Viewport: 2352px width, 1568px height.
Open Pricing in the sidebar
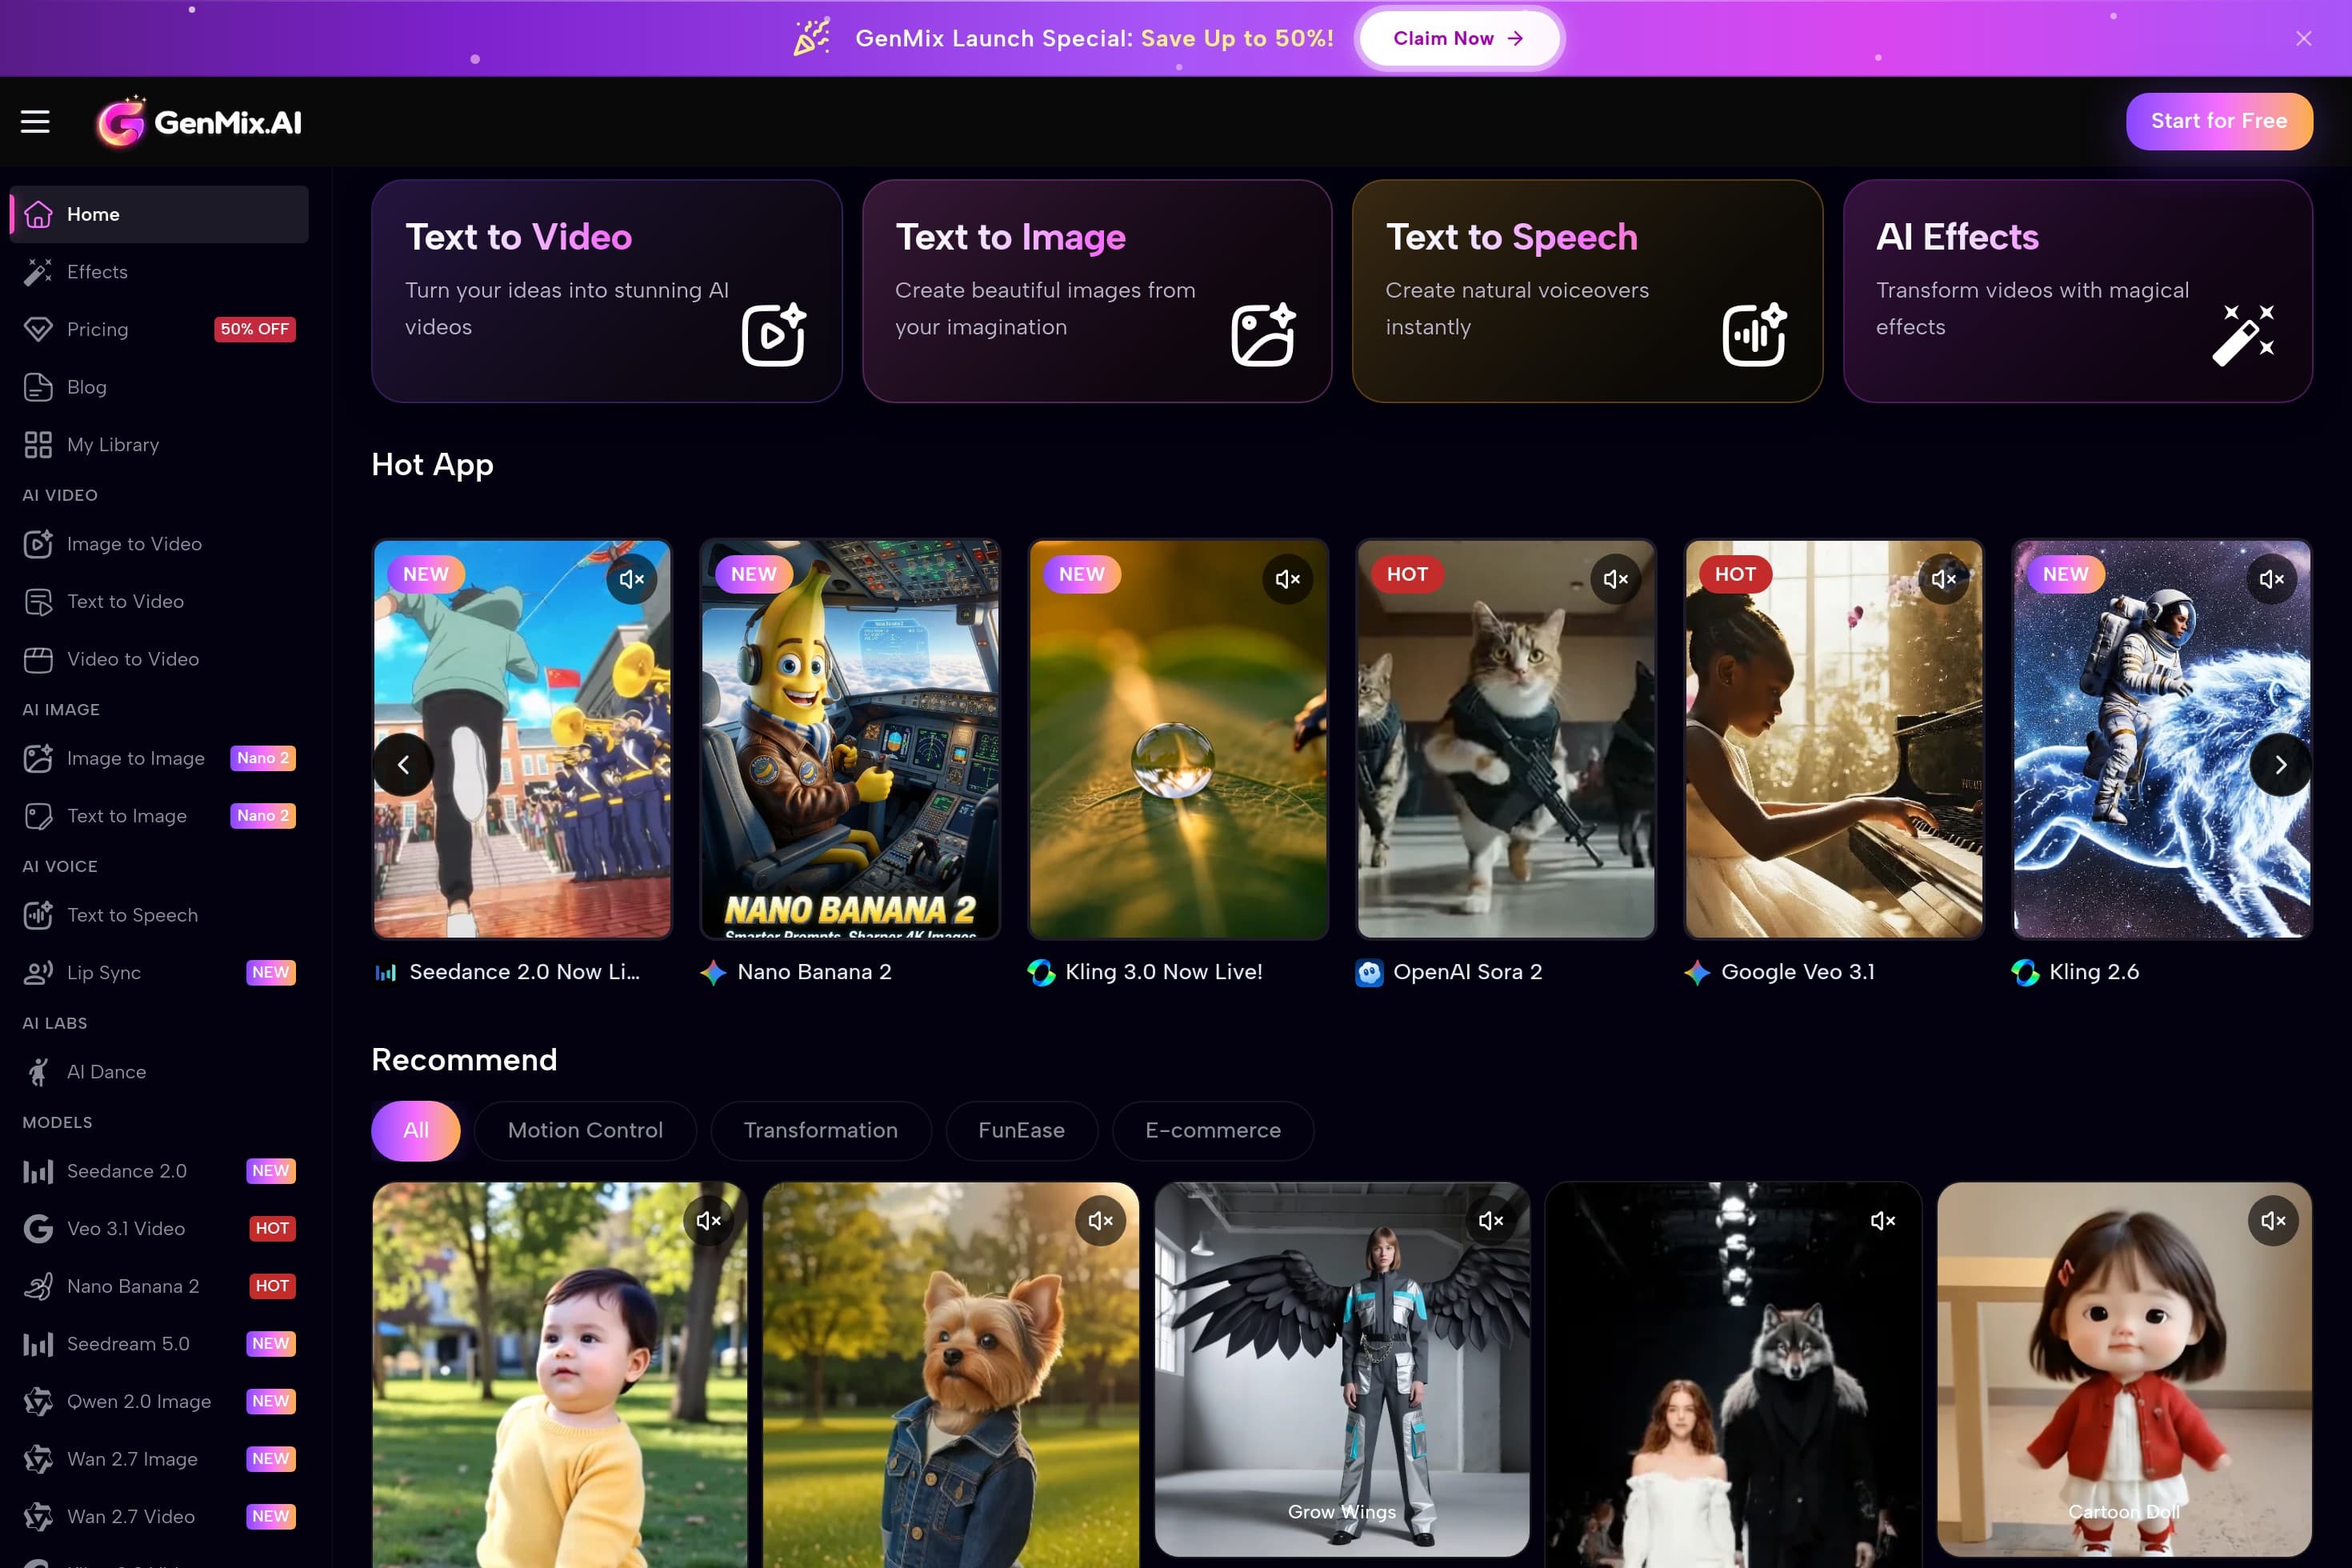159,329
